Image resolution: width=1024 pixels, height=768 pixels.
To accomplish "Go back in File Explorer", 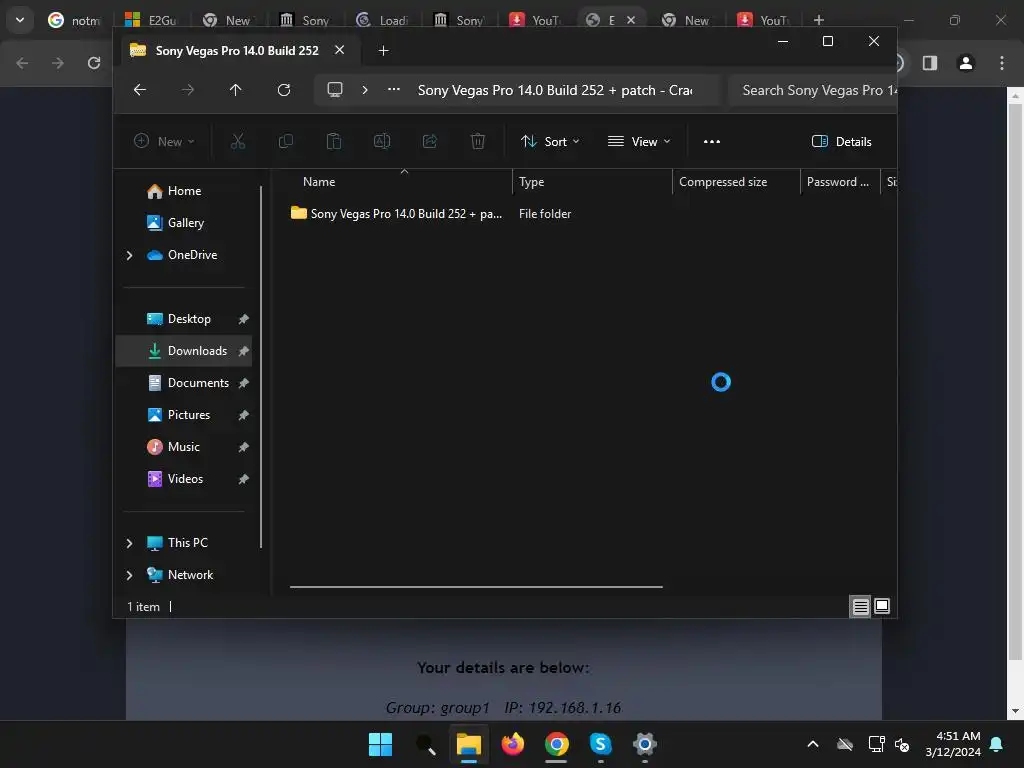I will click(x=140, y=90).
